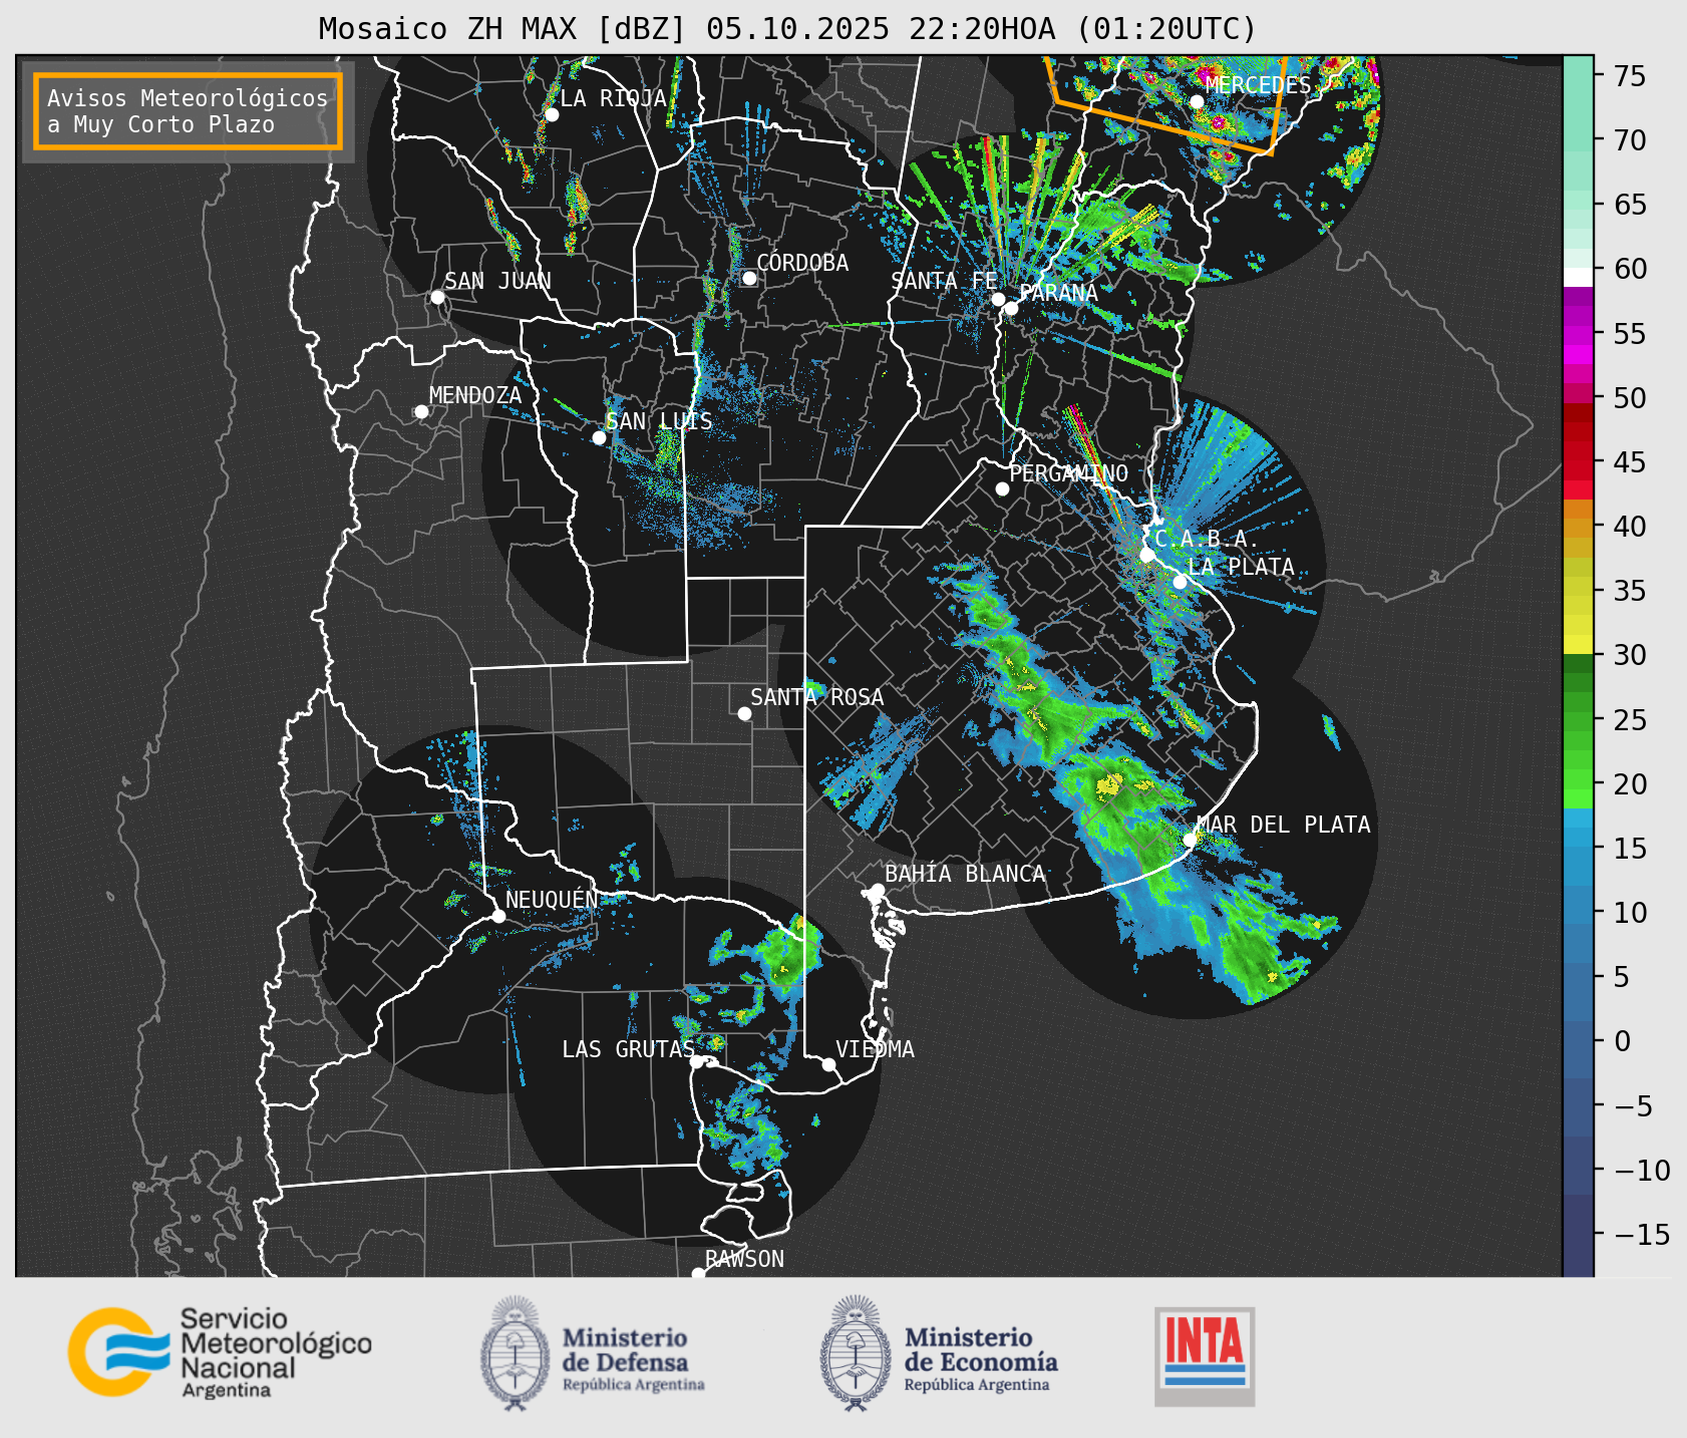The image size is (1687, 1438).
Task: Select the NEUQUÉN city marker
Action: 498,916
